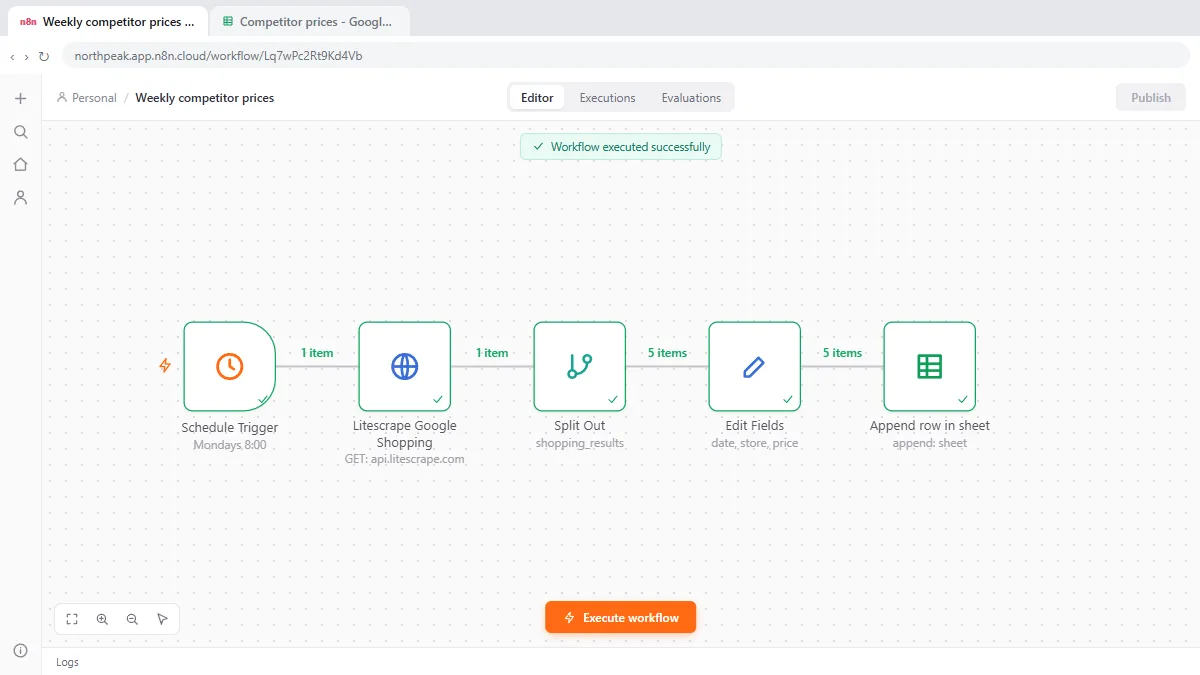The width and height of the screenshot is (1200, 675).
Task: Go back with browser back arrow
Action: pos(12,56)
